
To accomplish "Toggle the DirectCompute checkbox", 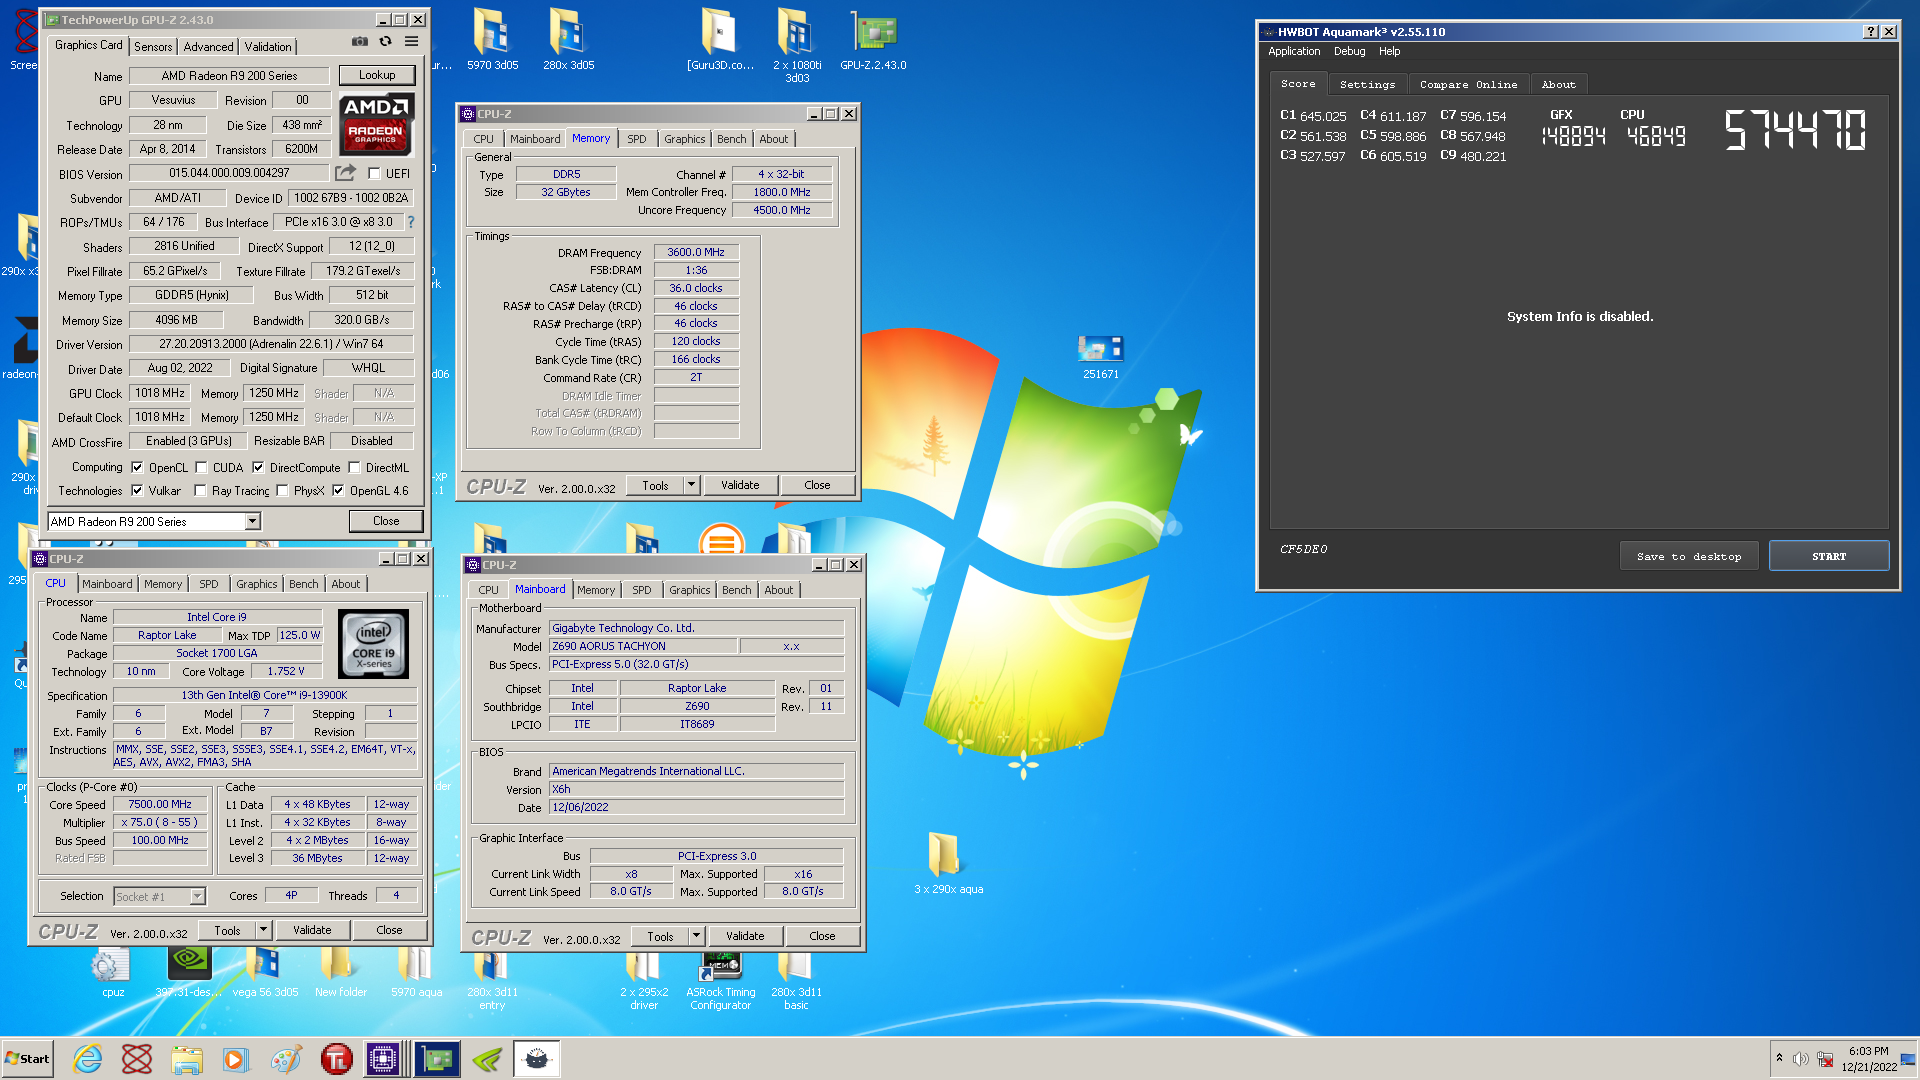I will 258,467.
